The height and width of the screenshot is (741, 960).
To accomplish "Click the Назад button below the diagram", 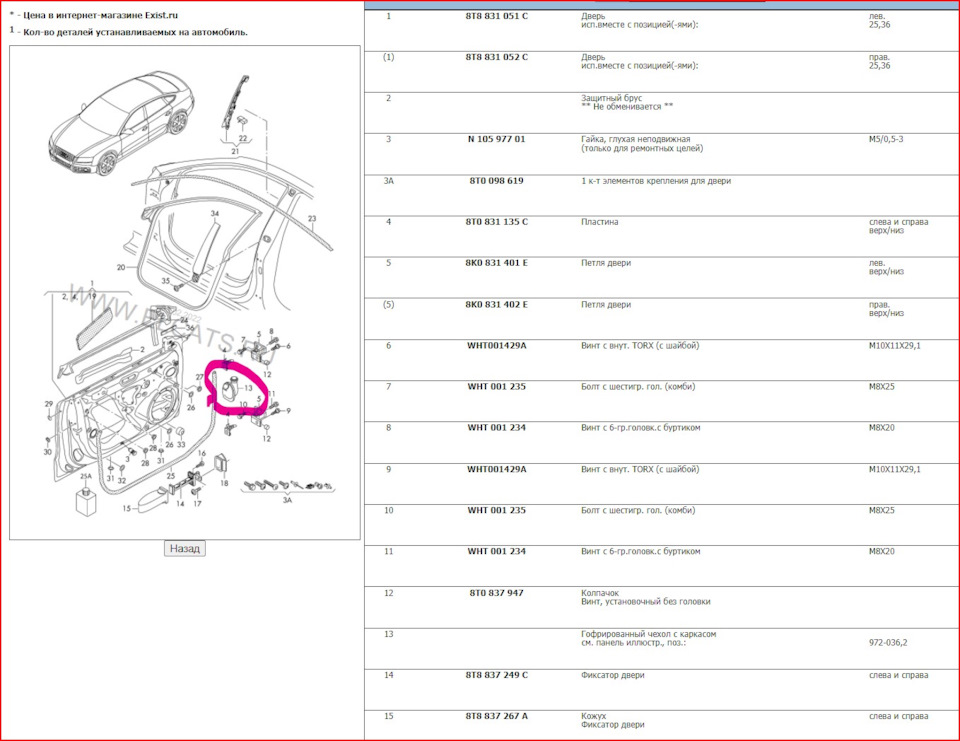I will (183, 548).
